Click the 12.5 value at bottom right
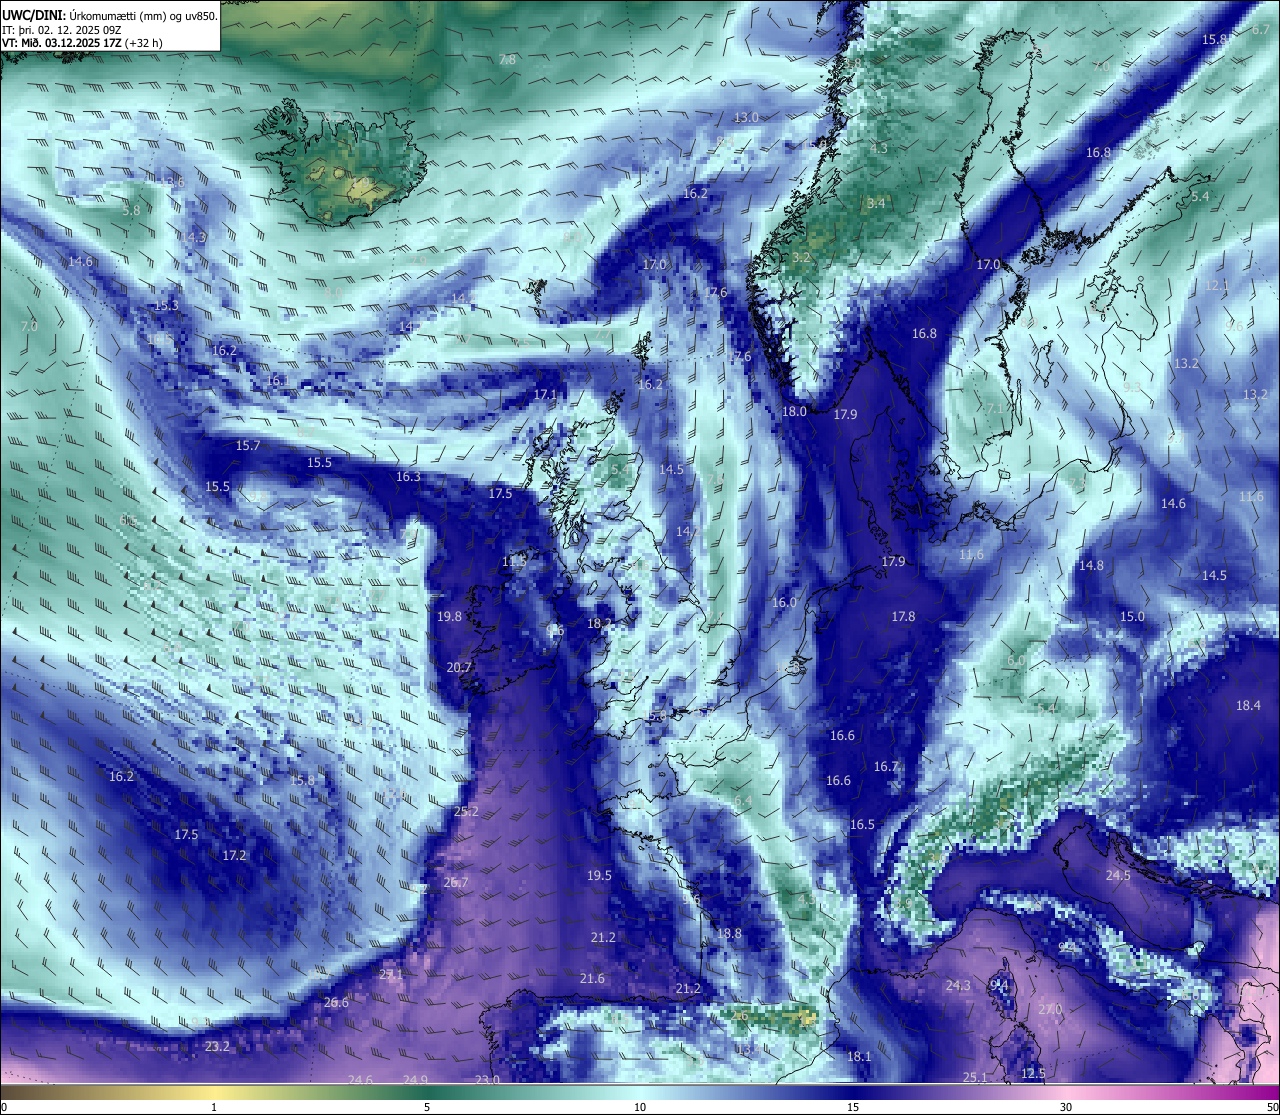Viewport: 1280px width, 1115px height. [x=1033, y=1073]
